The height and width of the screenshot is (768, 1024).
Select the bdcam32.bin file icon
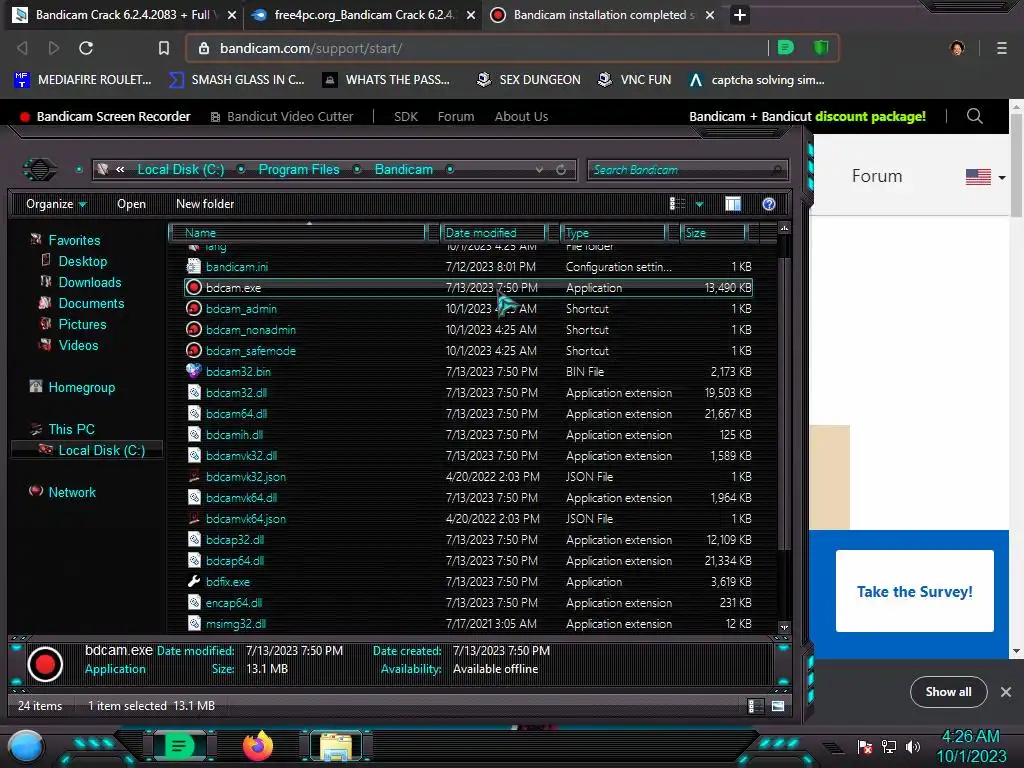coord(193,371)
